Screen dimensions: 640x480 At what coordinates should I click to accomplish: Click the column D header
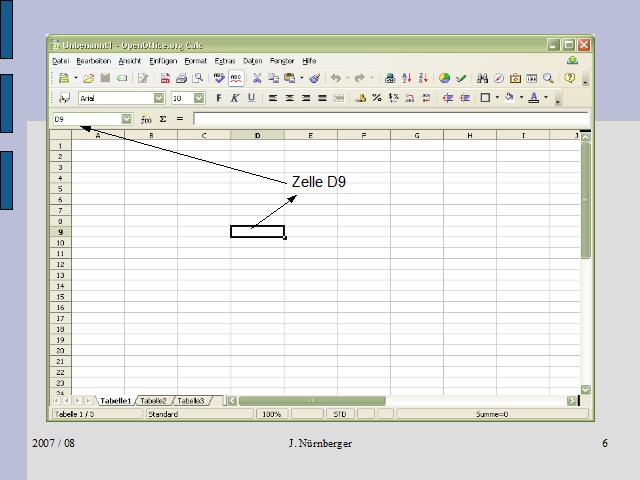(257, 135)
